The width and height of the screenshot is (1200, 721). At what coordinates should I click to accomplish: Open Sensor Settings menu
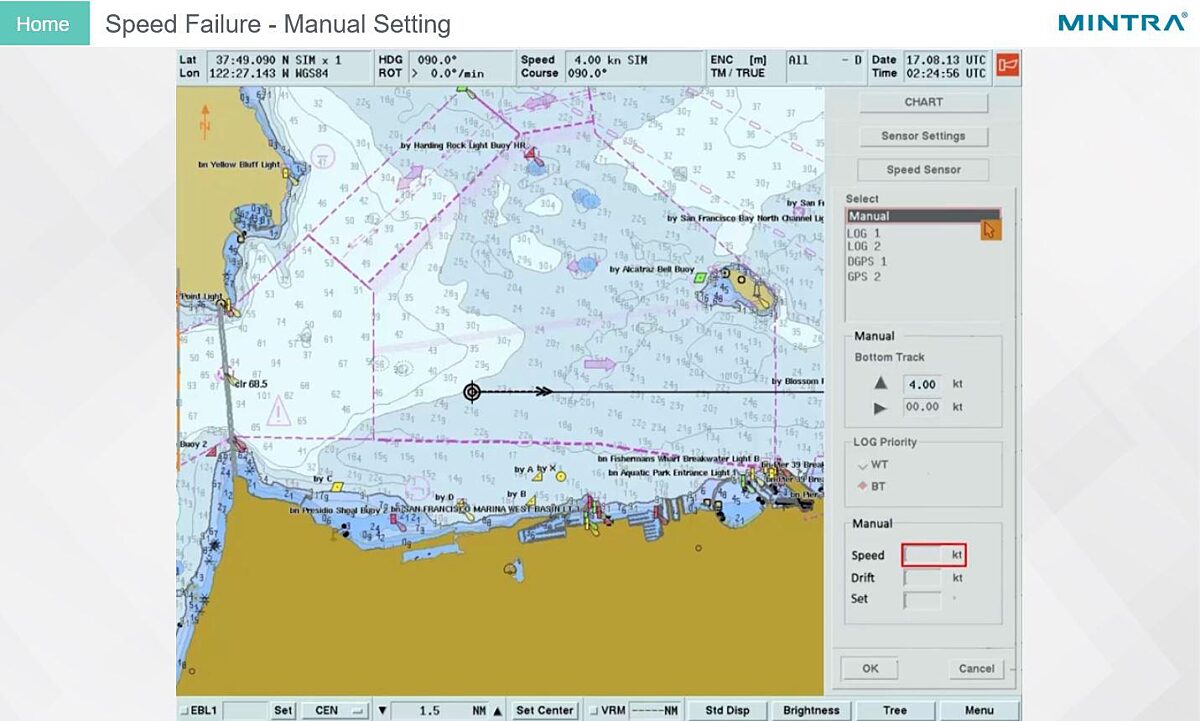tap(924, 136)
